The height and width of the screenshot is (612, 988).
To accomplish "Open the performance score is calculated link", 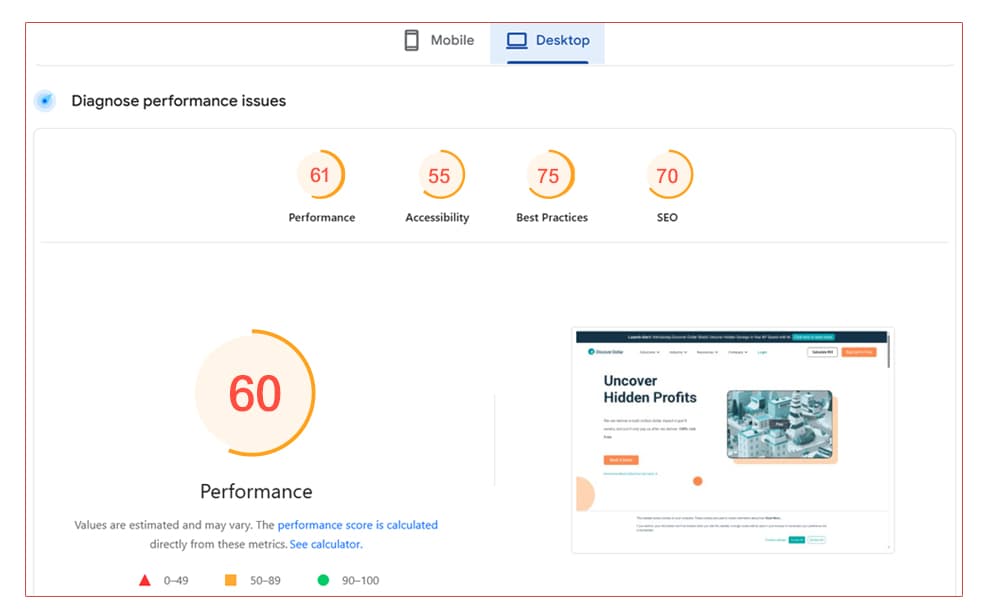I will (357, 524).
